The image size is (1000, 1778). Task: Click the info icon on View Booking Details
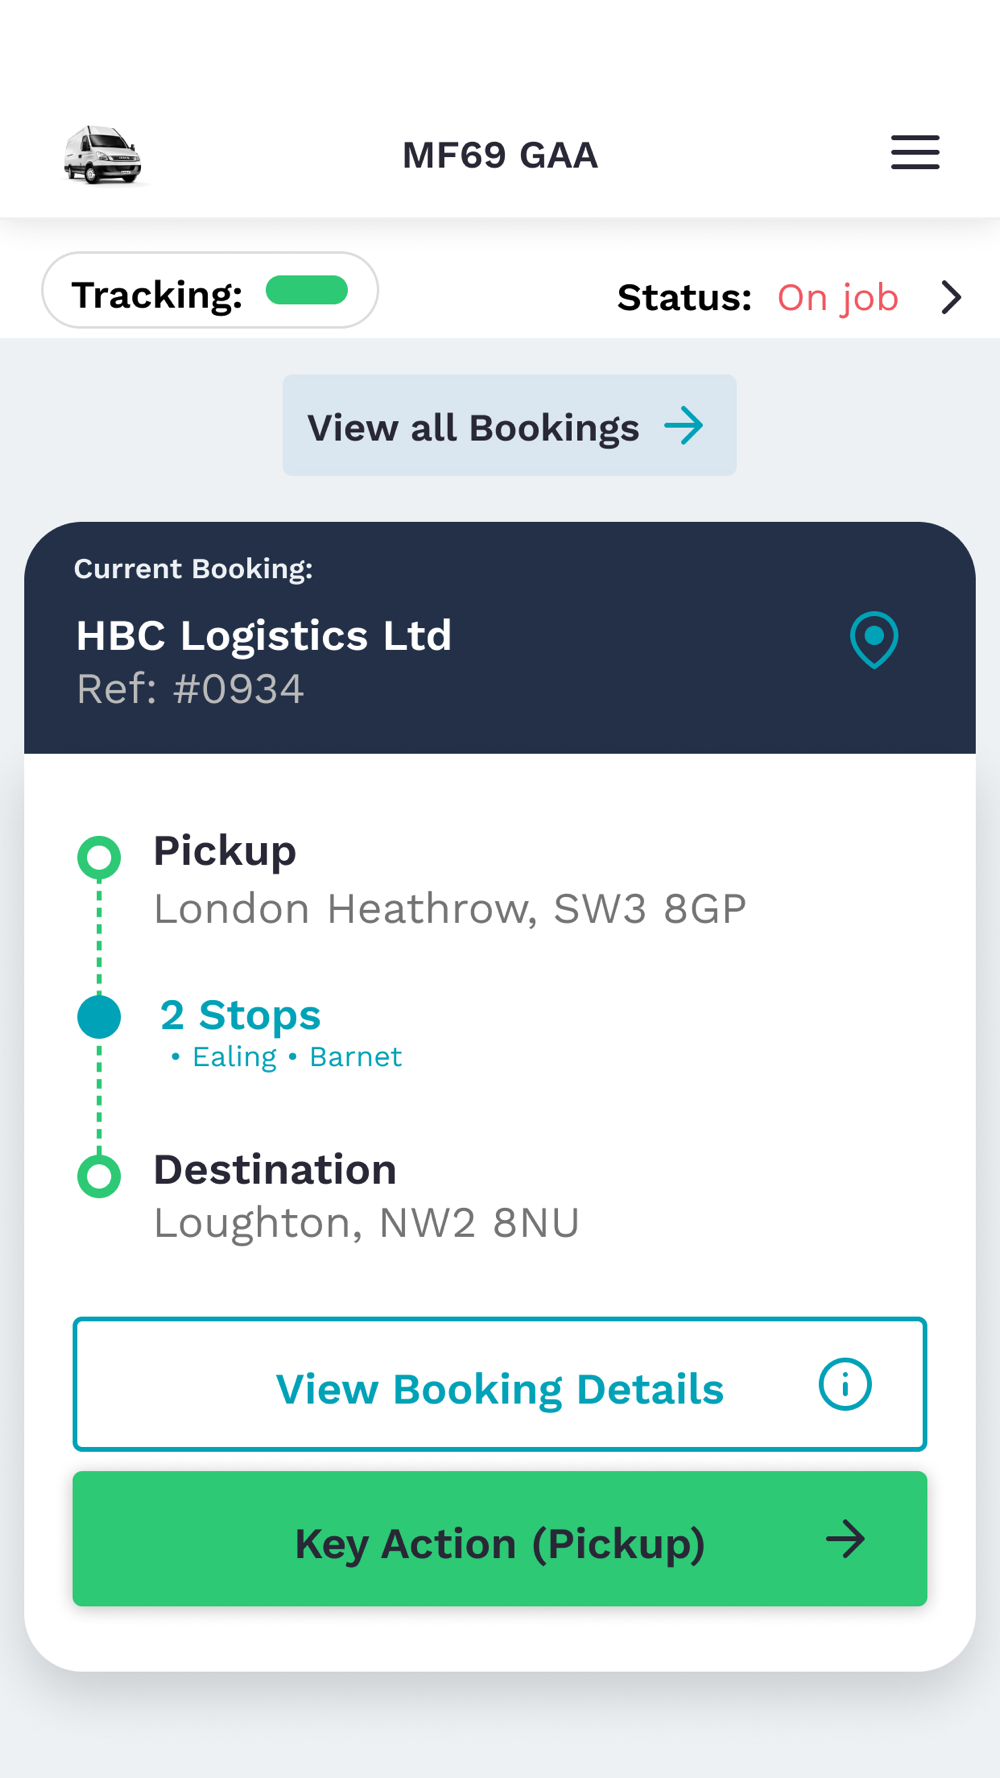[x=845, y=1385]
